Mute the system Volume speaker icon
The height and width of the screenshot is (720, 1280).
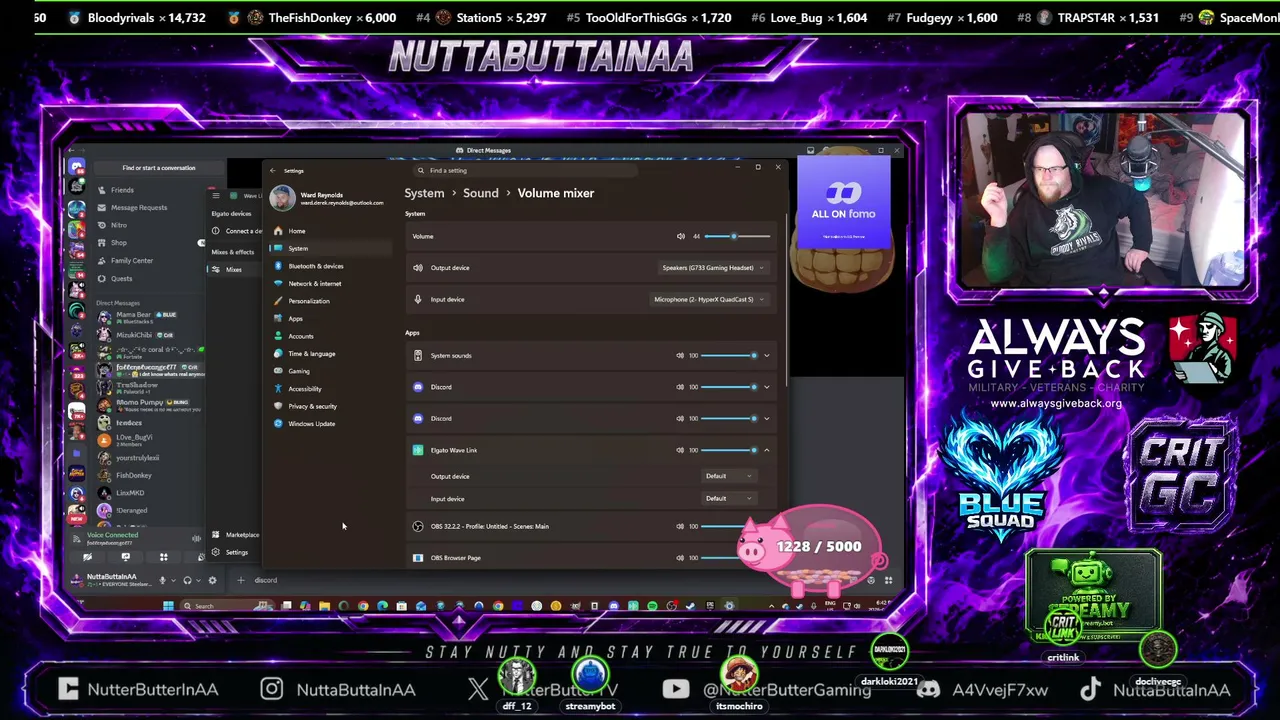tap(681, 236)
